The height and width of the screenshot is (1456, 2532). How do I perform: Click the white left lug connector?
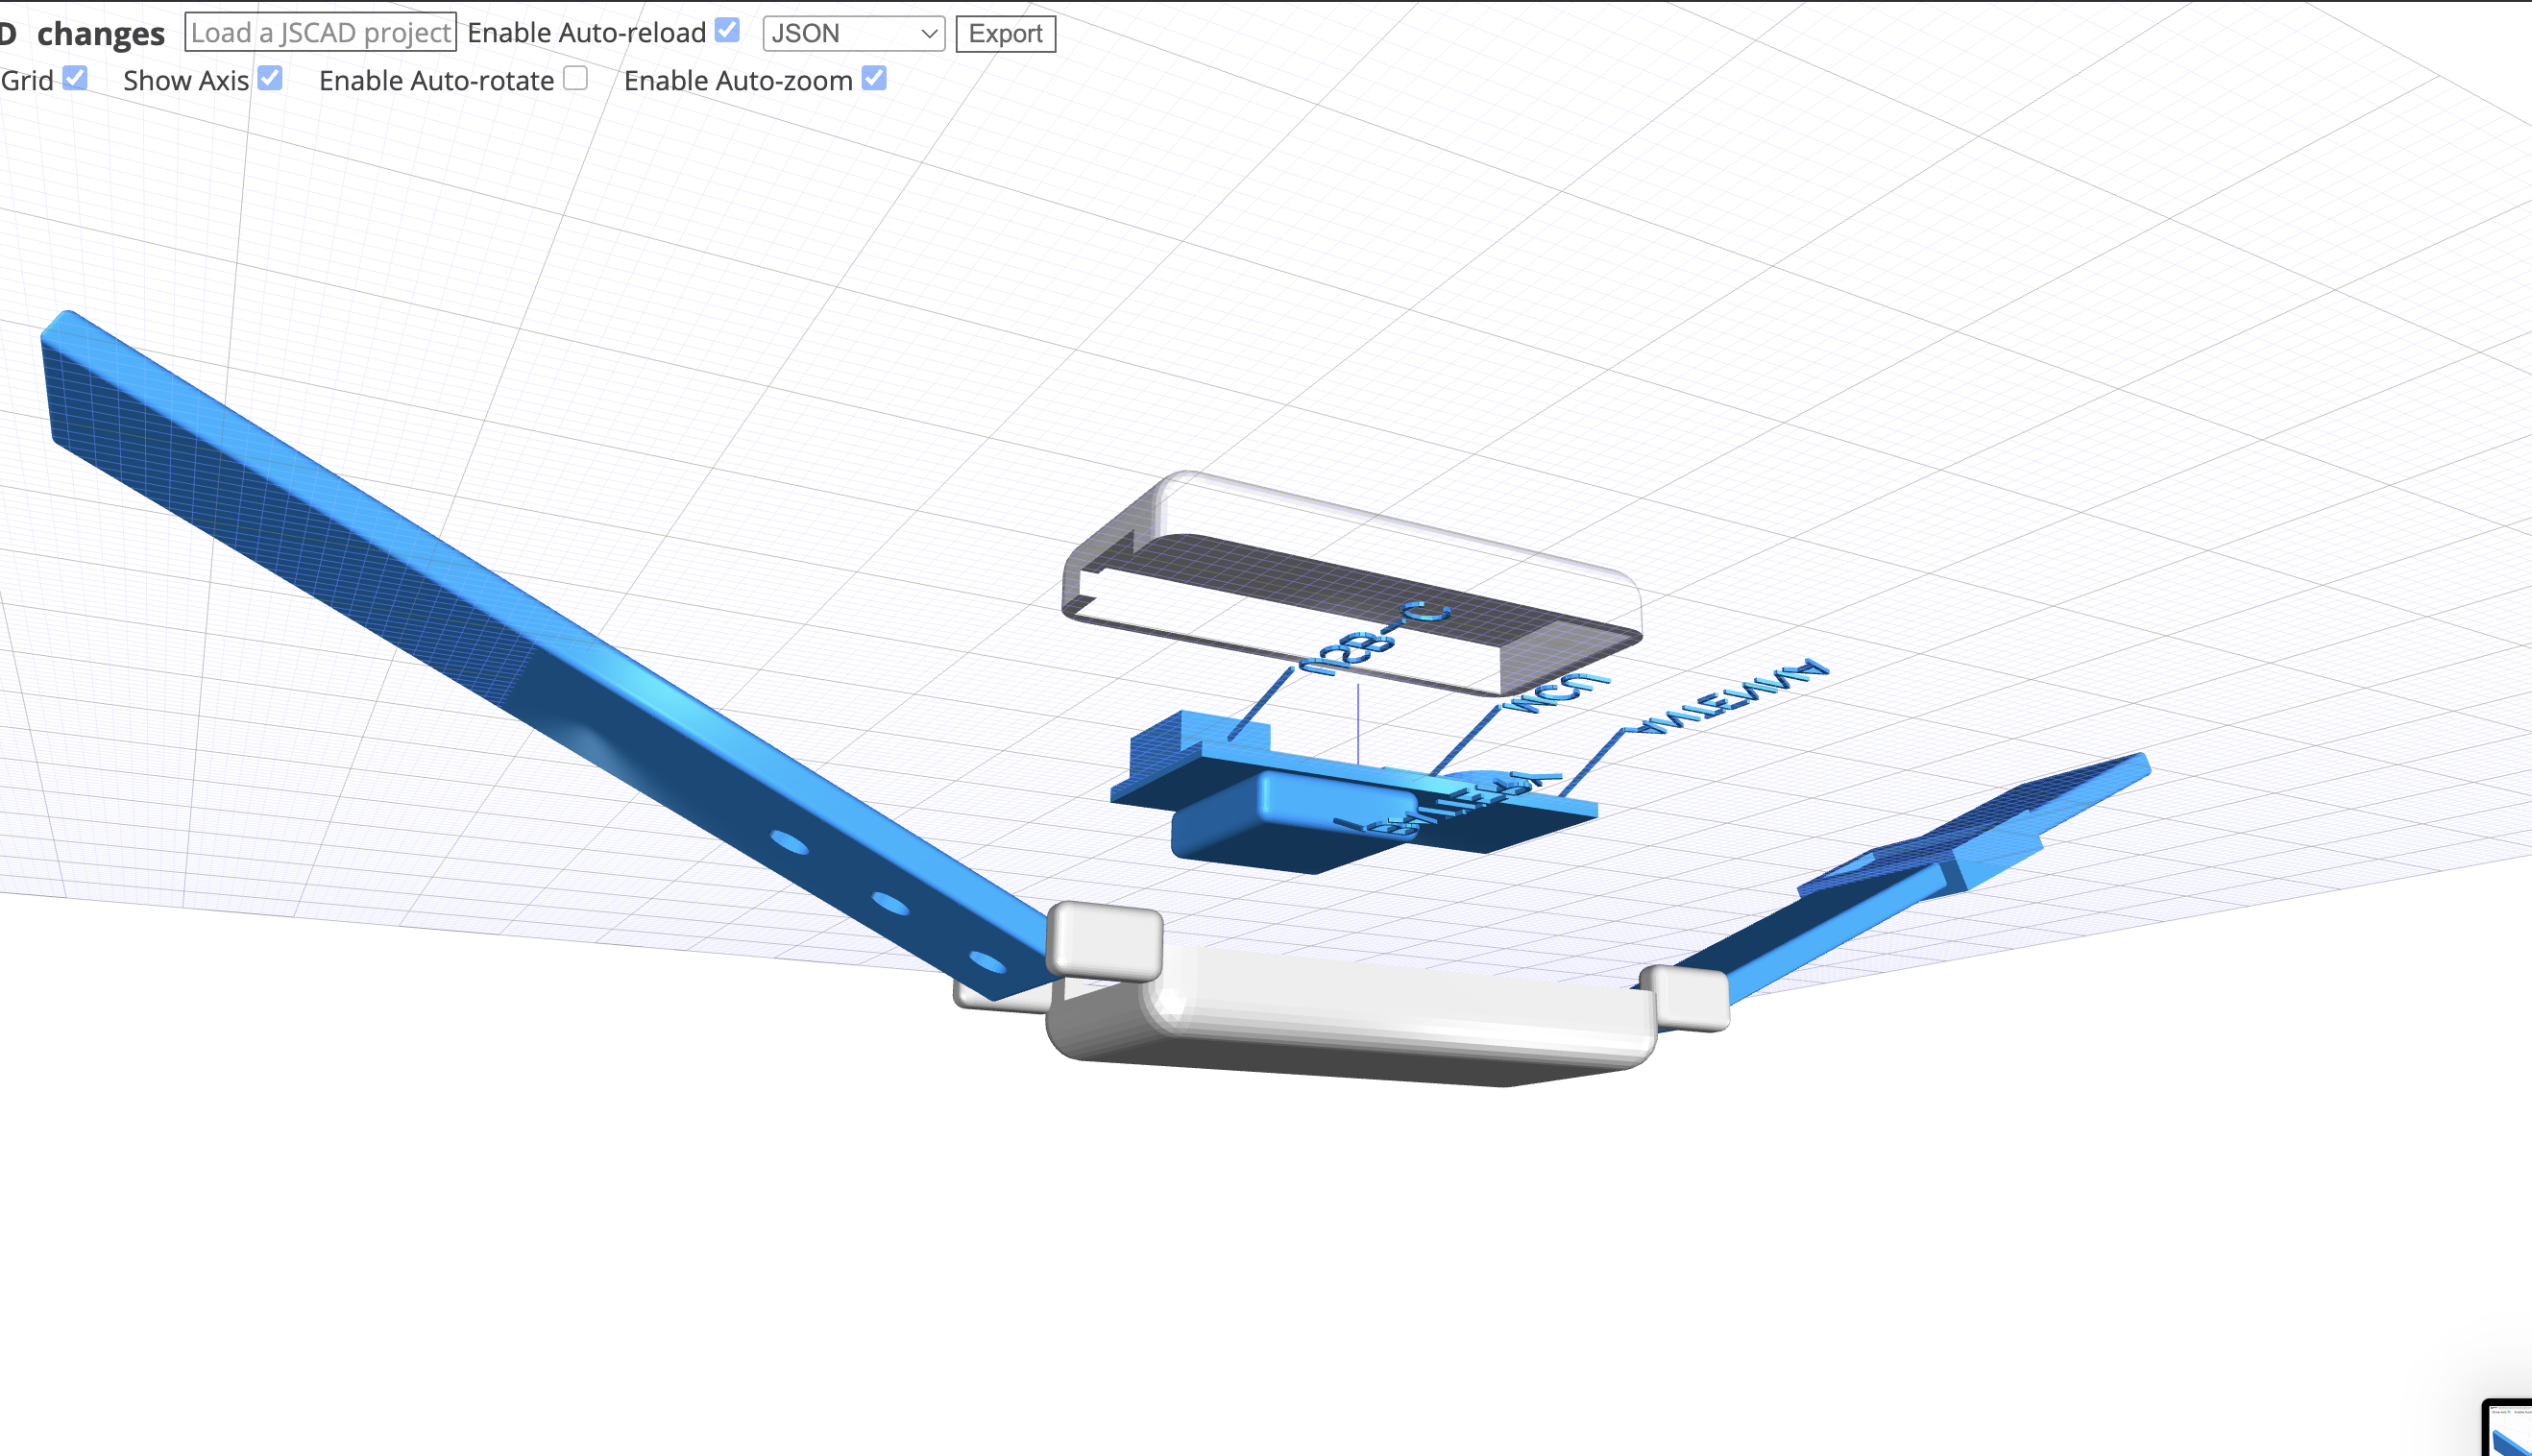(1104, 940)
